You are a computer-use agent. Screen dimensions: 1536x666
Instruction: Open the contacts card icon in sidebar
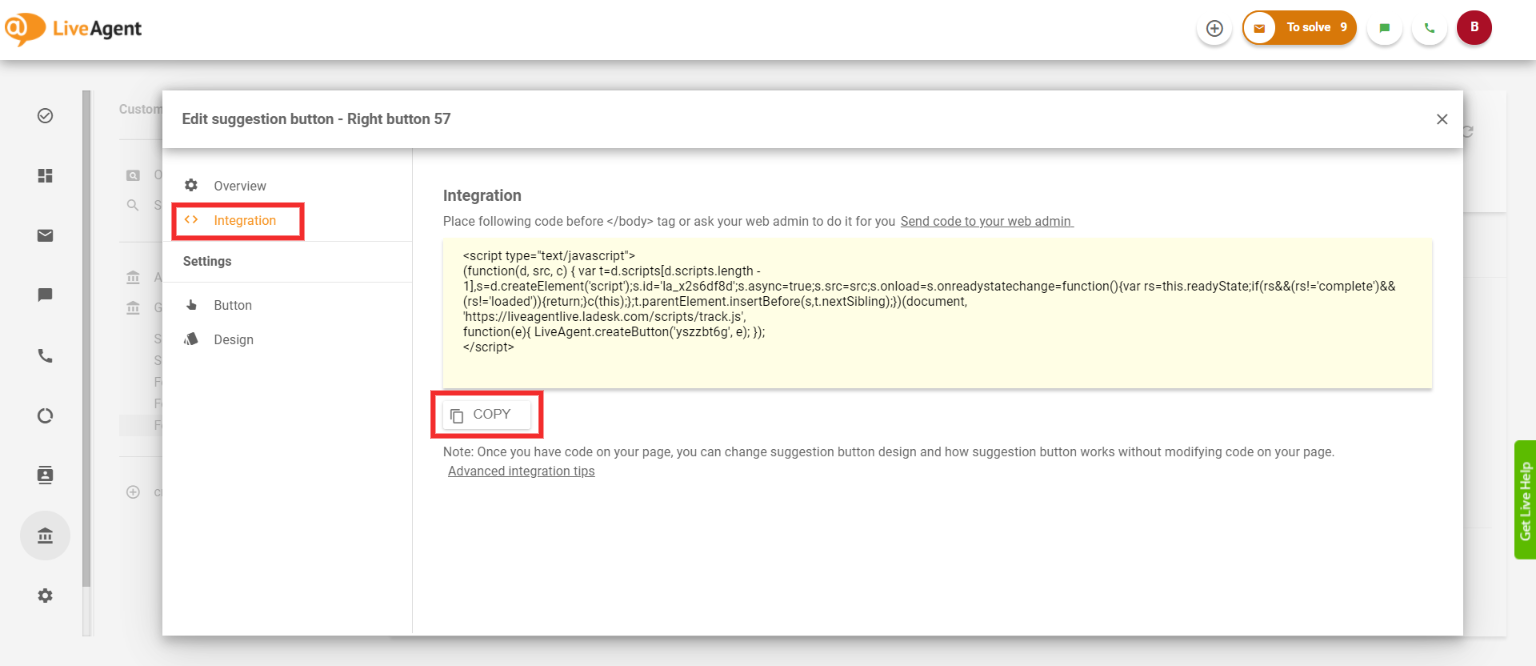pyautogui.click(x=45, y=476)
